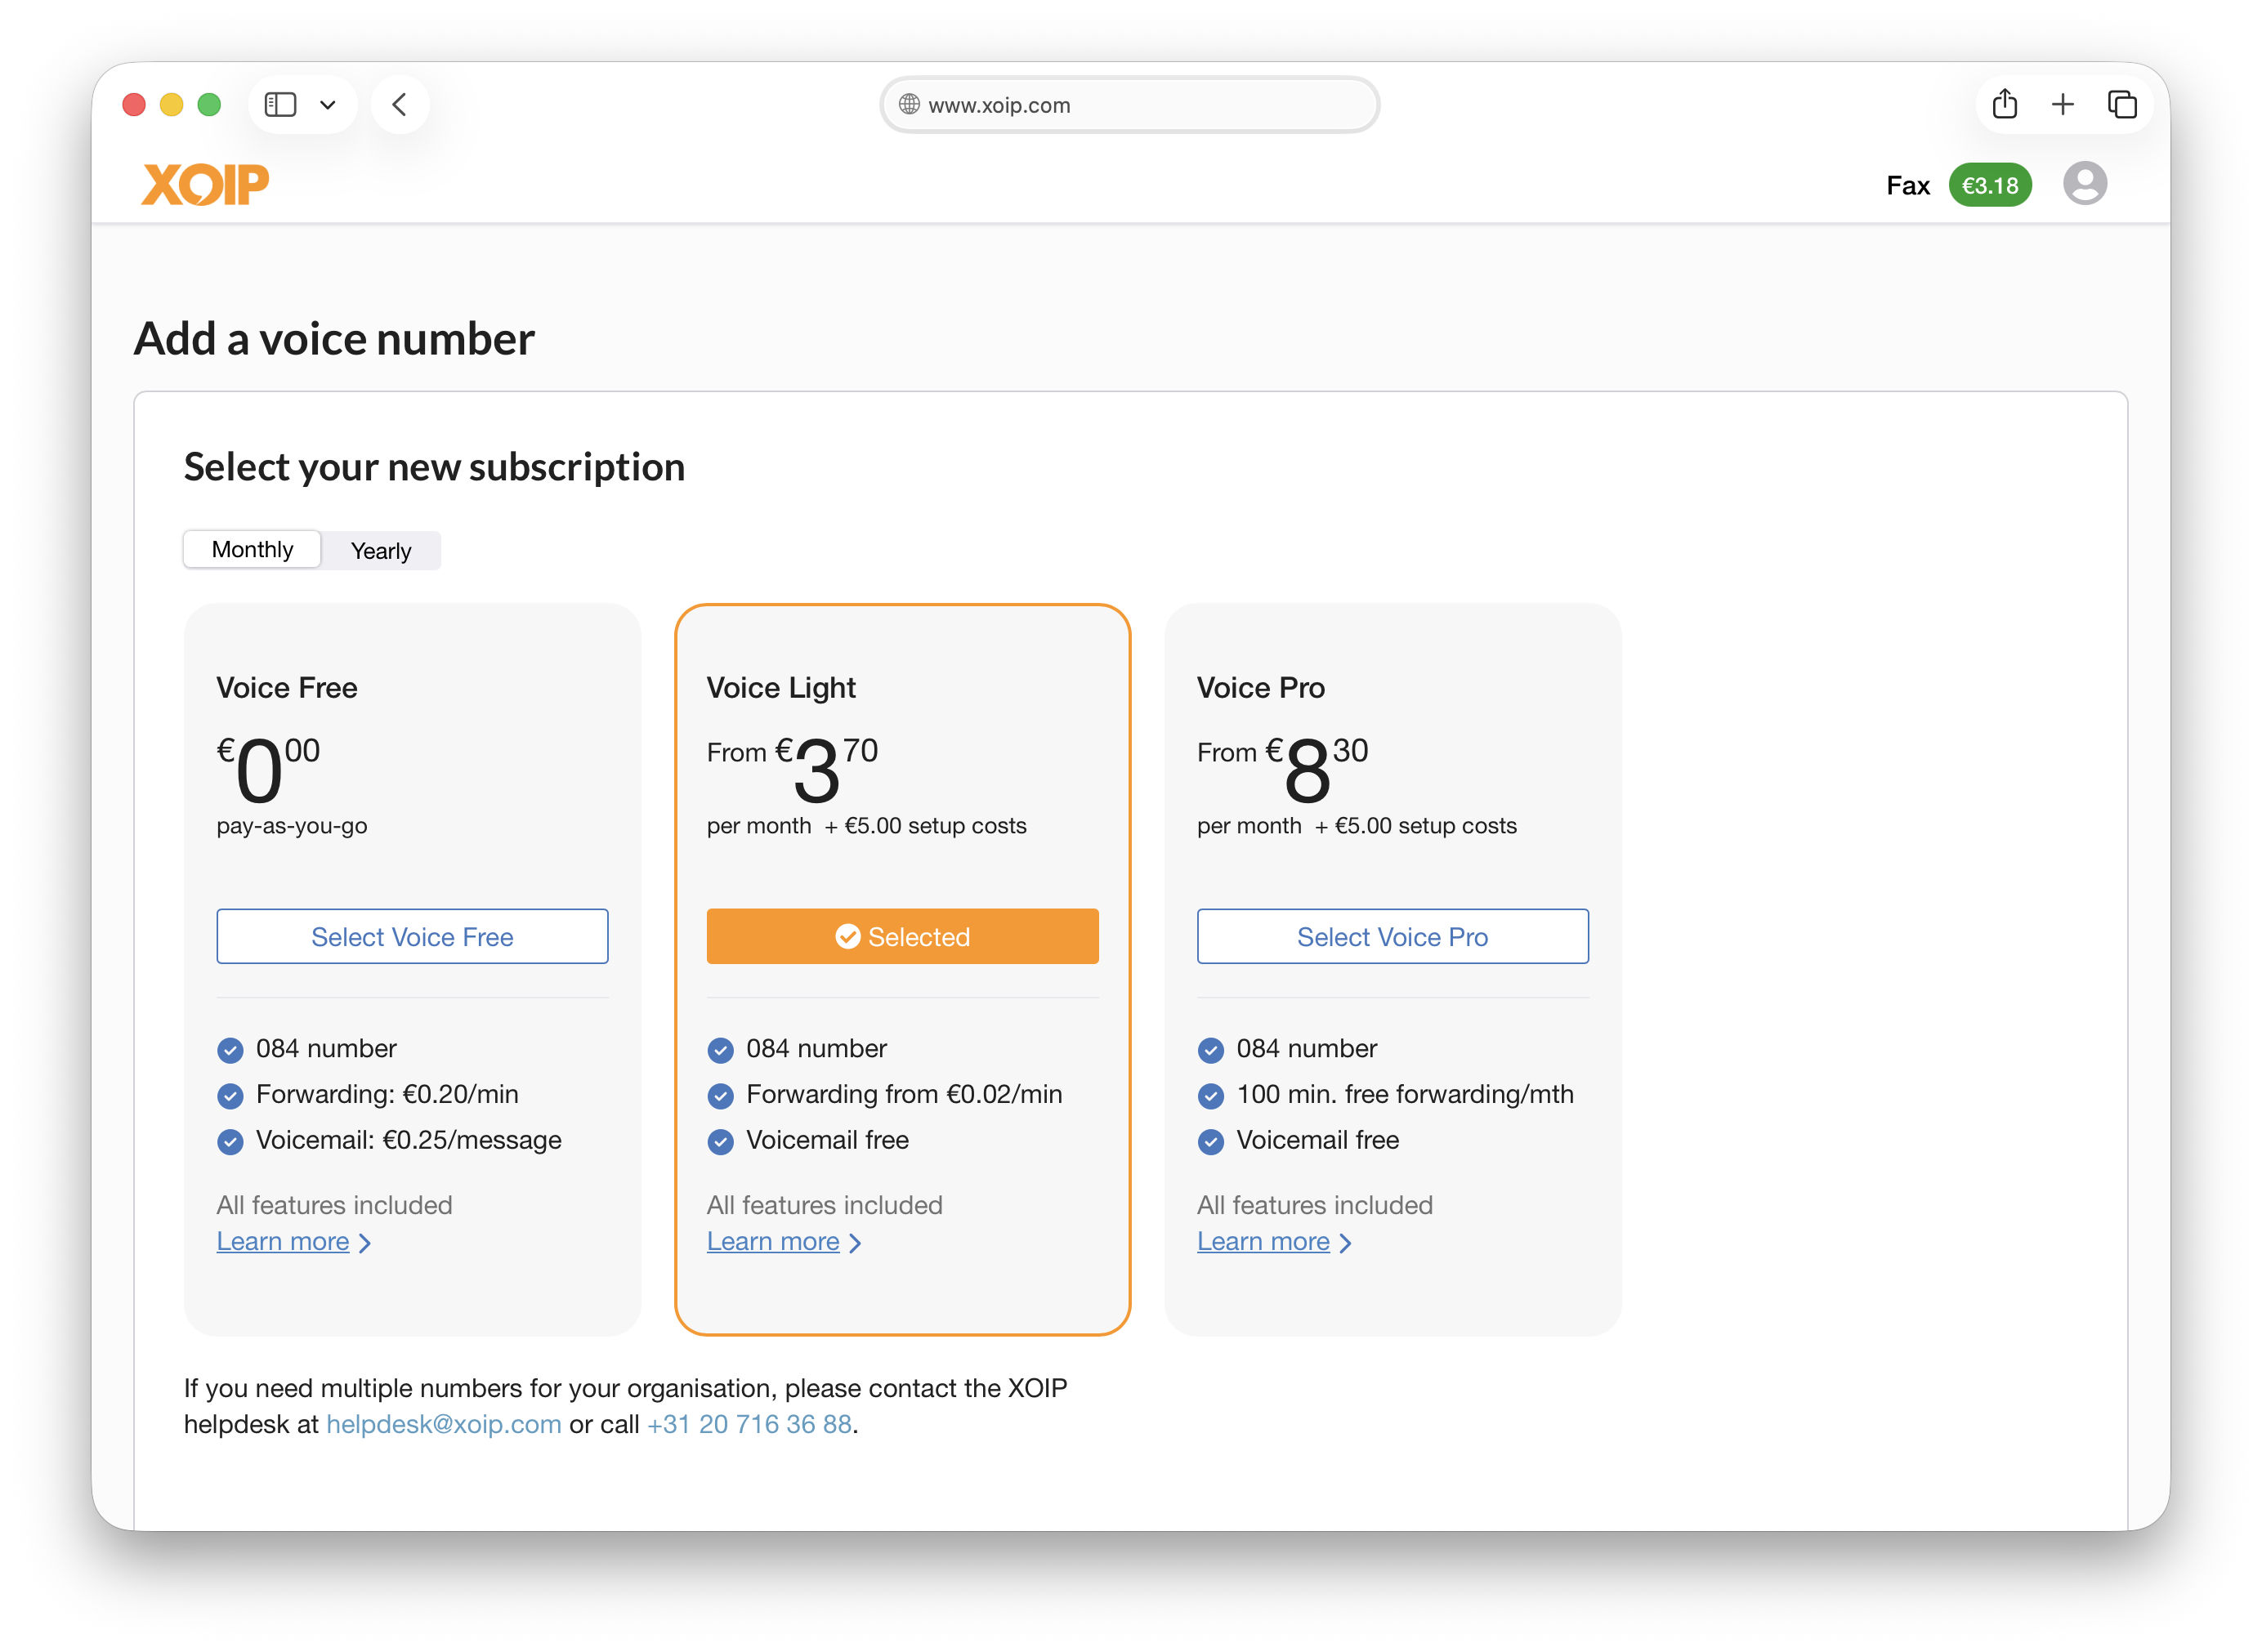Click the globe icon in the address bar
2262x1652 pixels.
click(x=908, y=104)
